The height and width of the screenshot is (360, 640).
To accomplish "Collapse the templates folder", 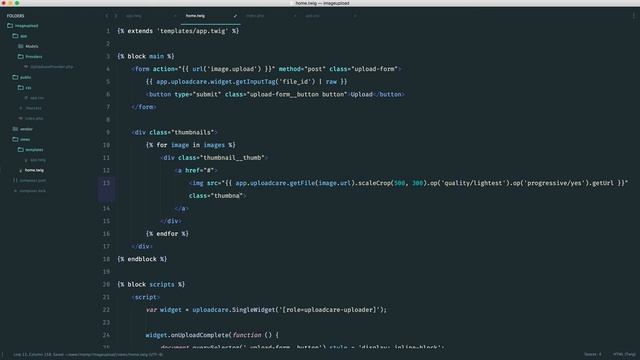I will tap(31, 150).
